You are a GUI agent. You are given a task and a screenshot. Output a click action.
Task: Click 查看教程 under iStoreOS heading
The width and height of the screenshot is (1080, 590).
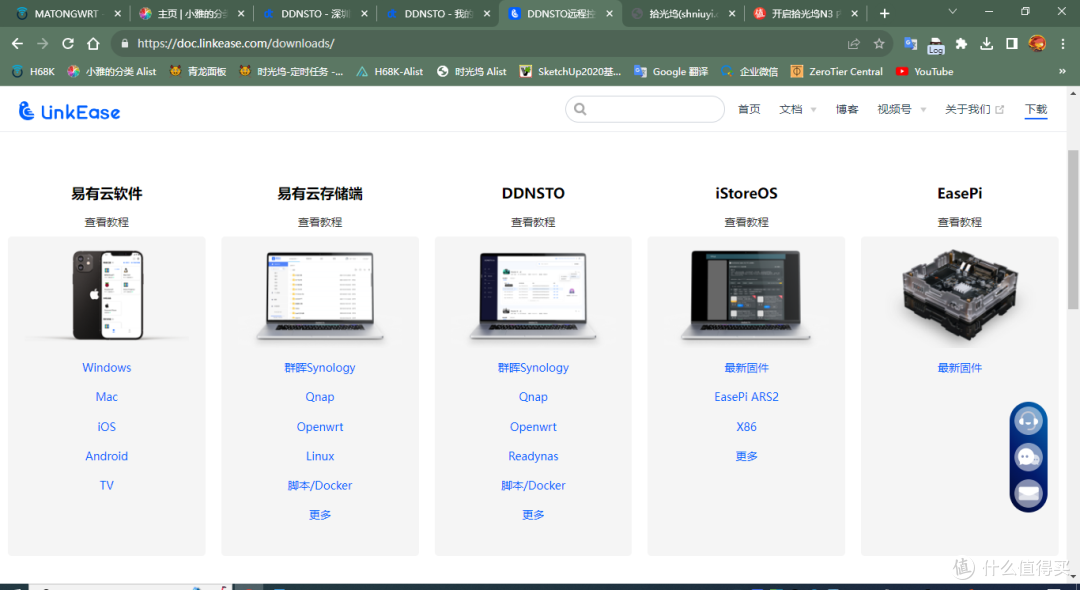[x=747, y=222]
